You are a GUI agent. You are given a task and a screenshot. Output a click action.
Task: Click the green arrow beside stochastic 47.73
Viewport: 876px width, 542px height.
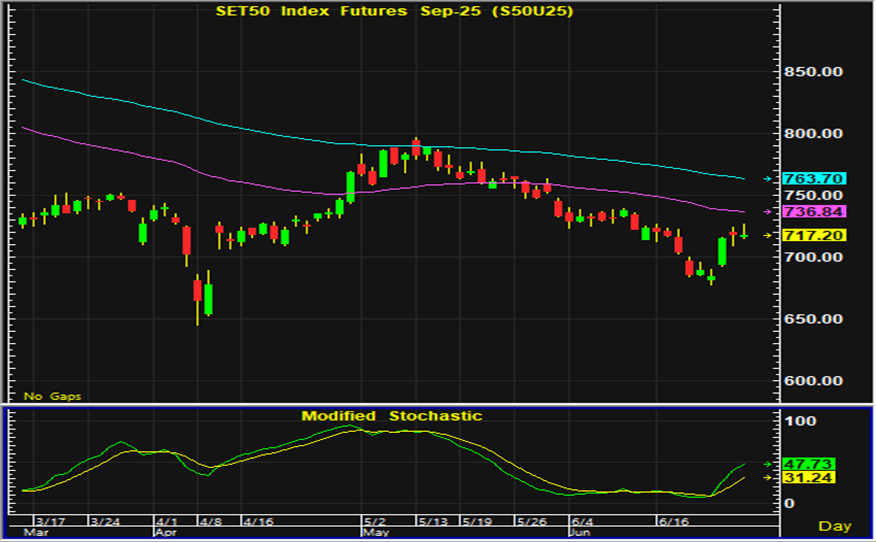click(768, 464)
